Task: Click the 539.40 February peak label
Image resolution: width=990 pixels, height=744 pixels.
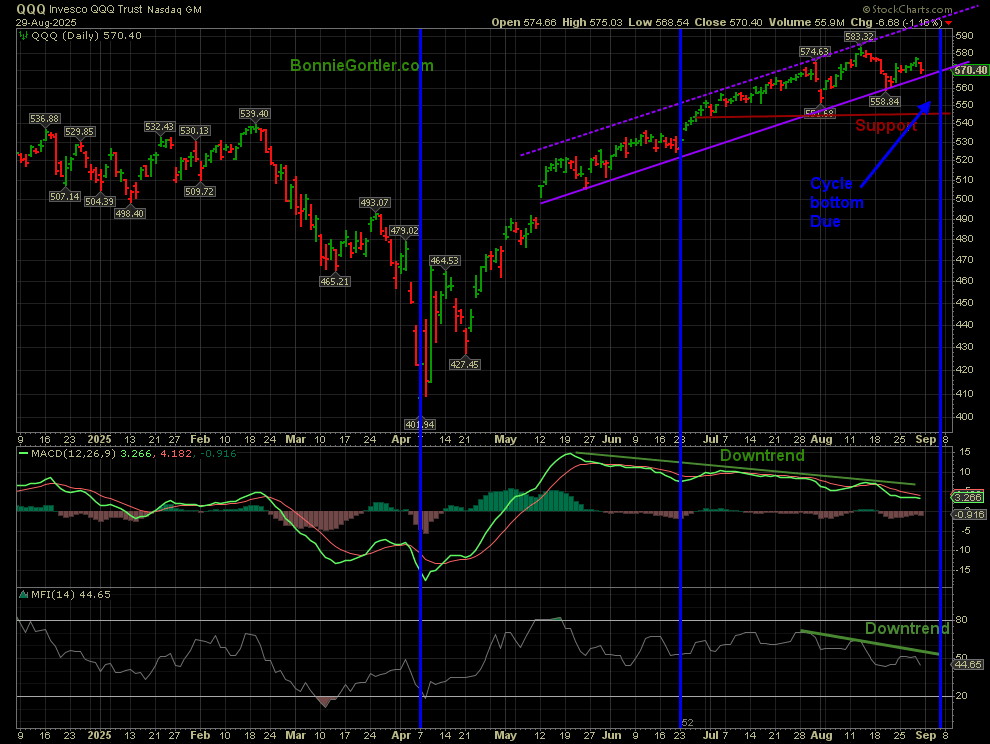Action: [255, 114]
